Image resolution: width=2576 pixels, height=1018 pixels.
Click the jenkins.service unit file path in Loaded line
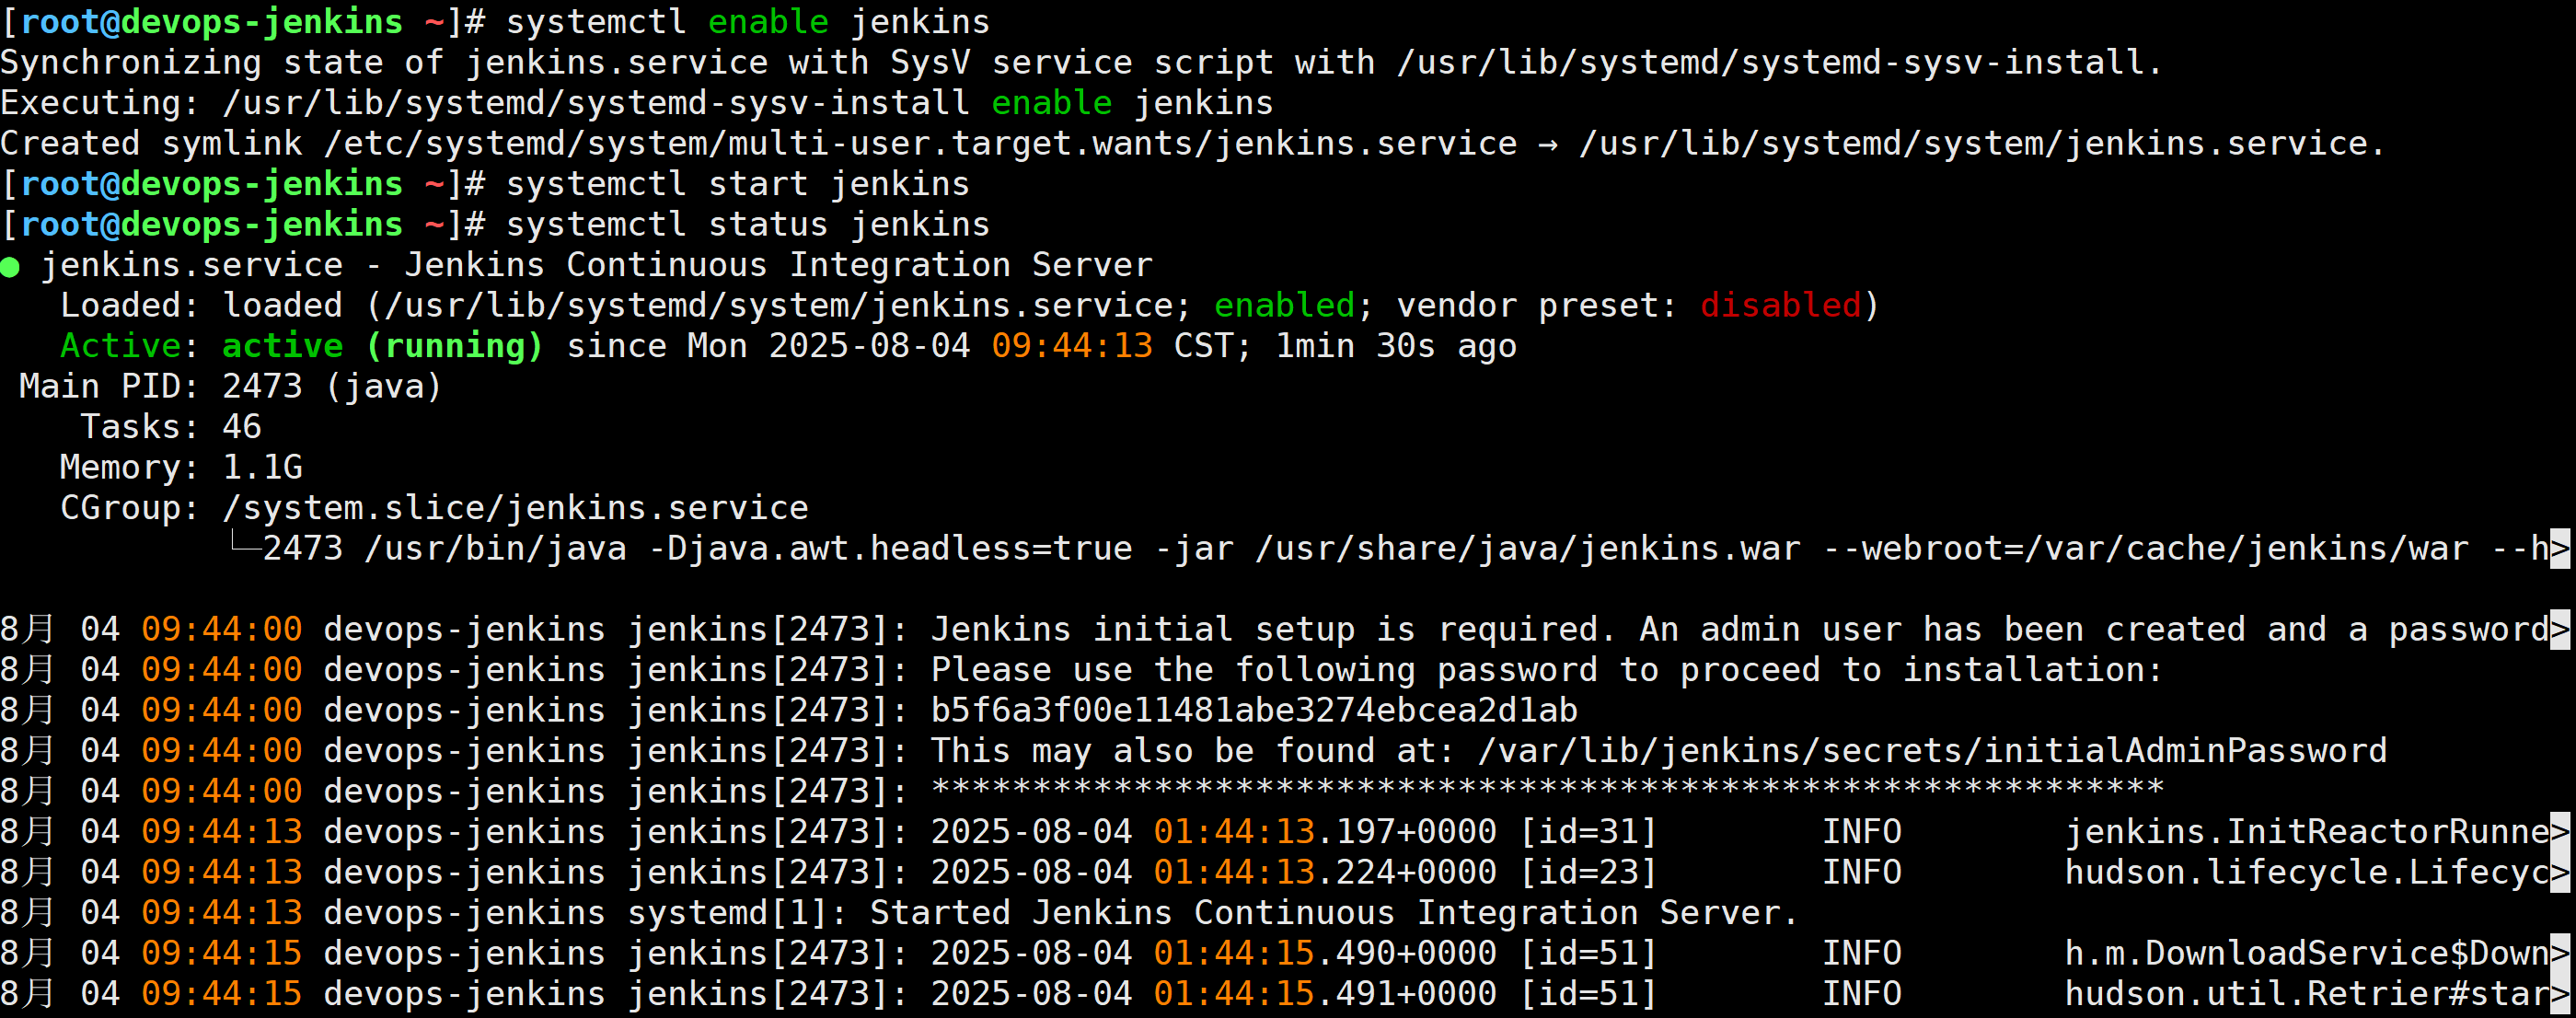point(778,306)
